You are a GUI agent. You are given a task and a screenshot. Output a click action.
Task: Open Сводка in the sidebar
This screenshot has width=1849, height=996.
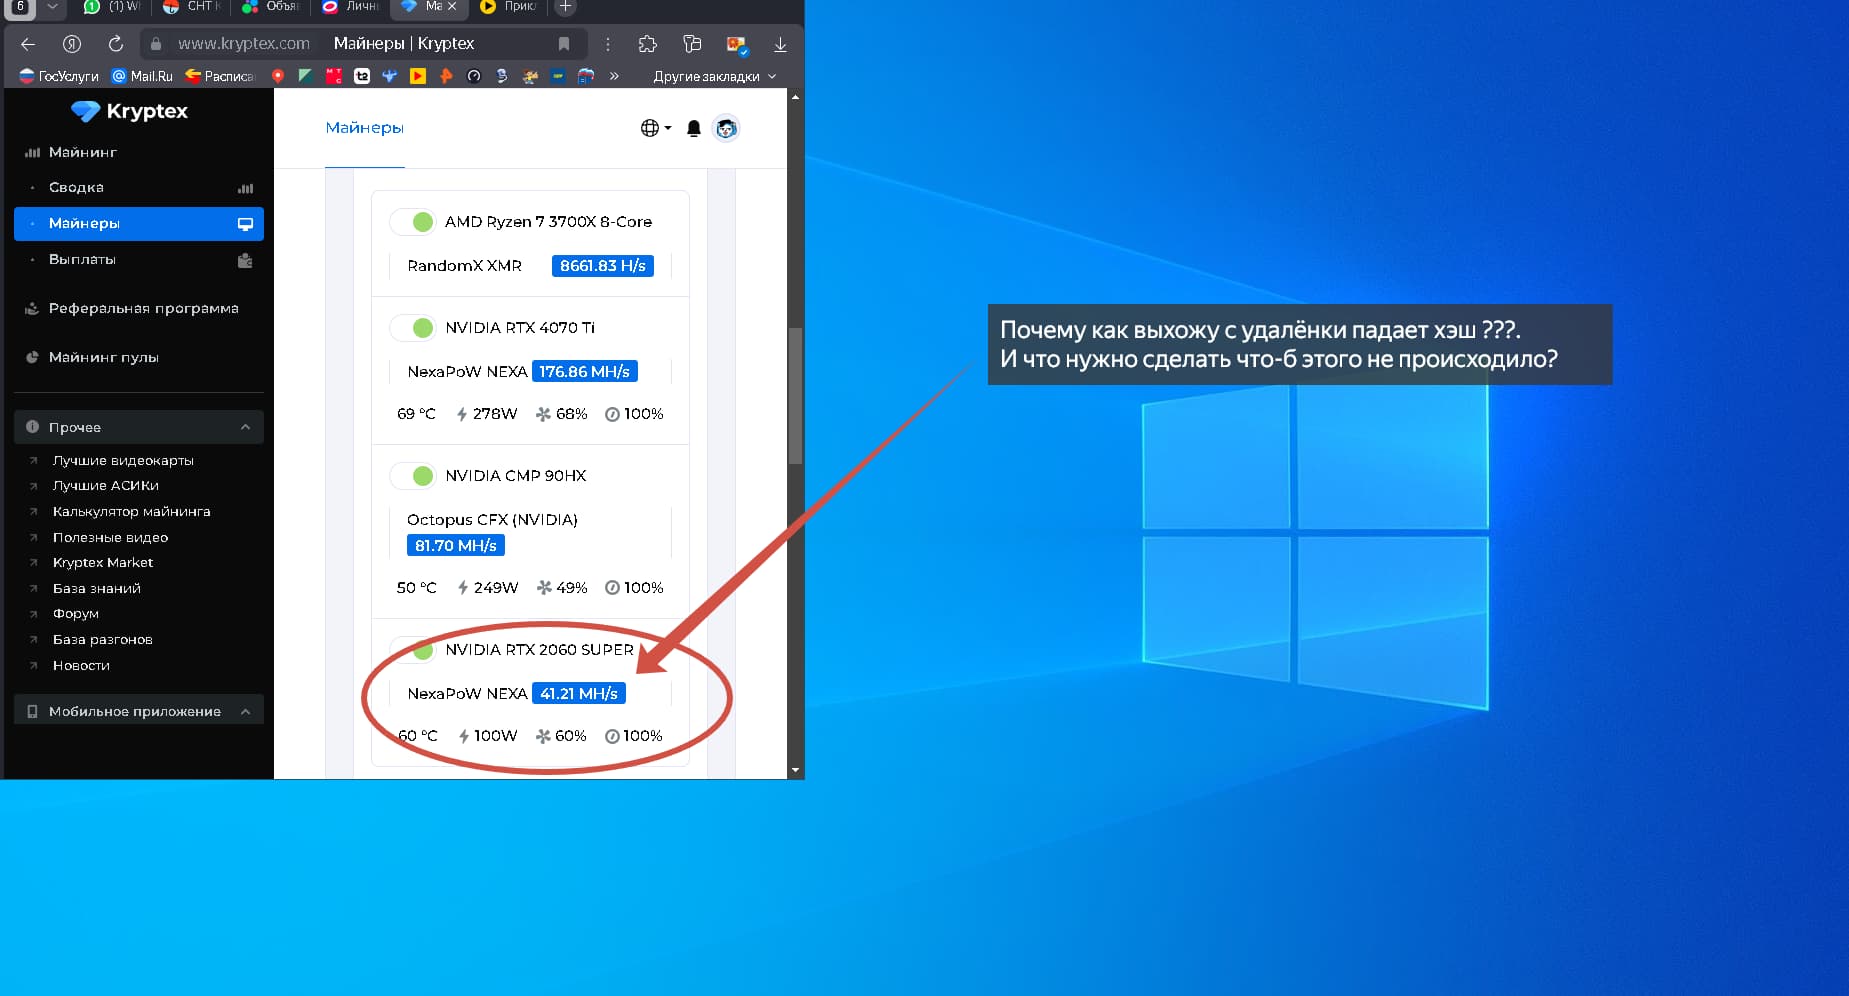point(139,188)
